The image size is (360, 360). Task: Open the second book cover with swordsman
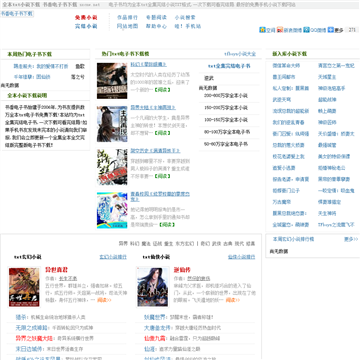(112, 124)
